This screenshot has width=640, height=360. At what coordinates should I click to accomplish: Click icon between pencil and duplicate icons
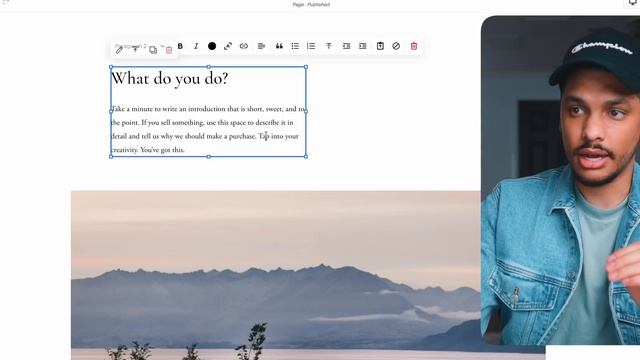point(135,49)
